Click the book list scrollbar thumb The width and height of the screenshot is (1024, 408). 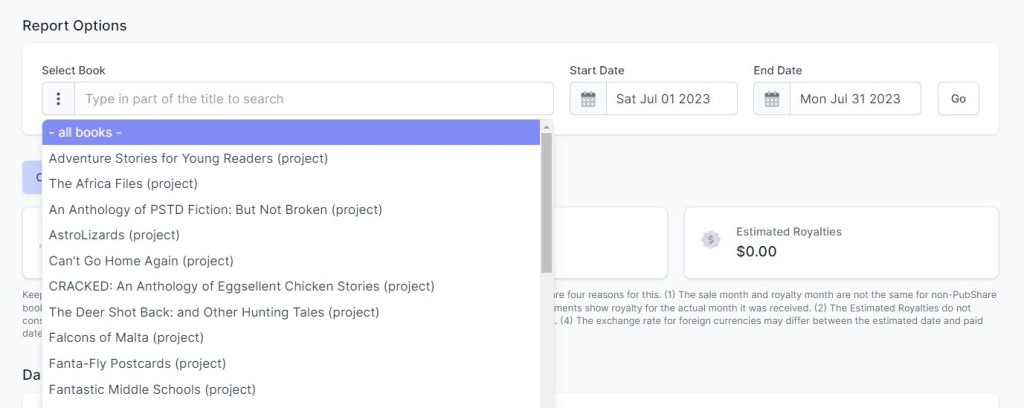click(547, 200)
